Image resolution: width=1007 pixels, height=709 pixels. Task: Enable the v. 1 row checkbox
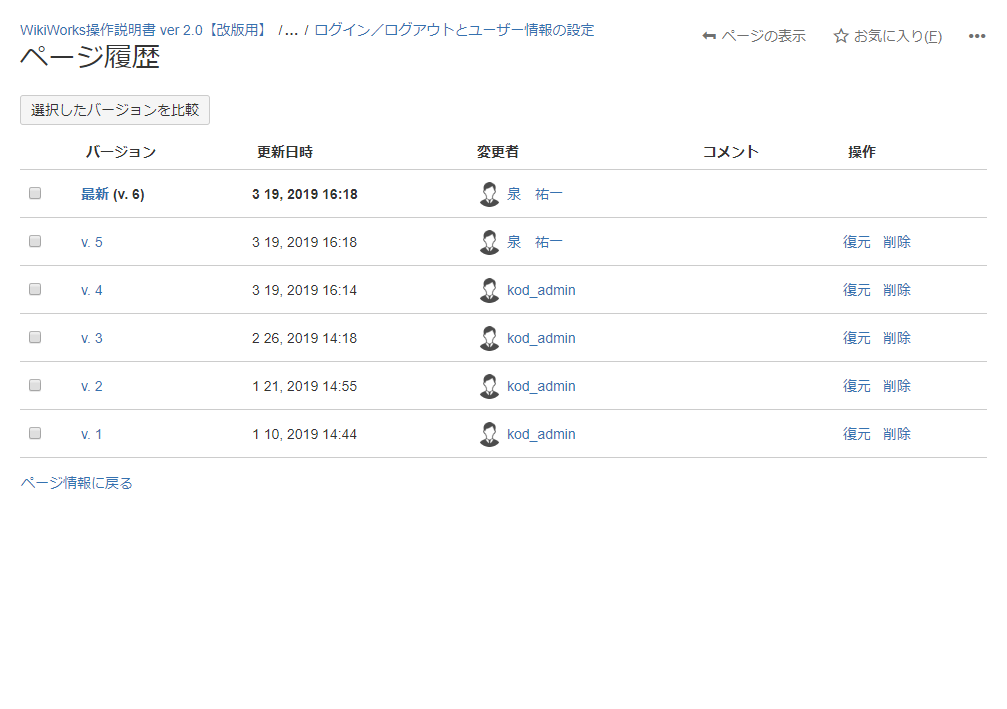[35, 433]
